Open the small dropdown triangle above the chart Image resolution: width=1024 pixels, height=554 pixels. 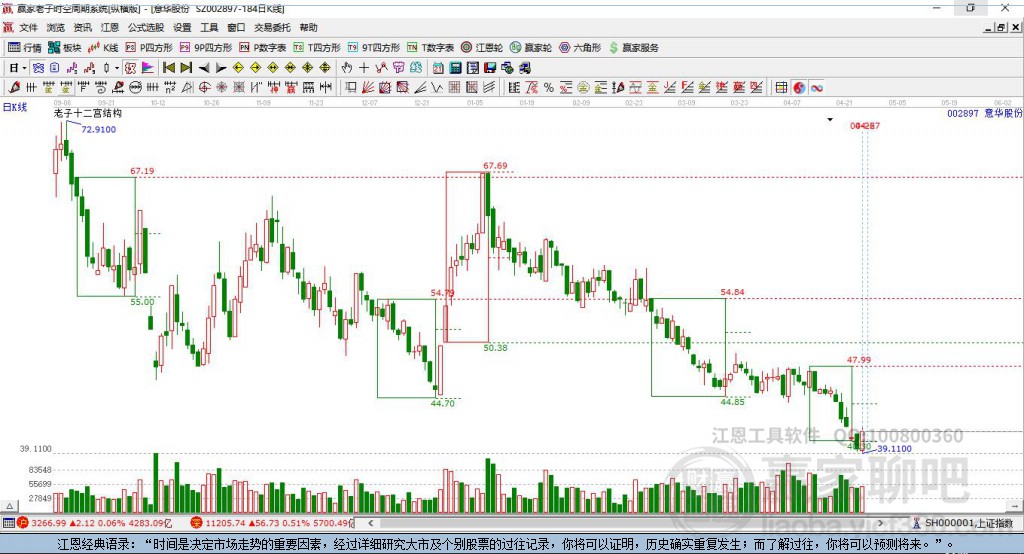click(830, 120)
